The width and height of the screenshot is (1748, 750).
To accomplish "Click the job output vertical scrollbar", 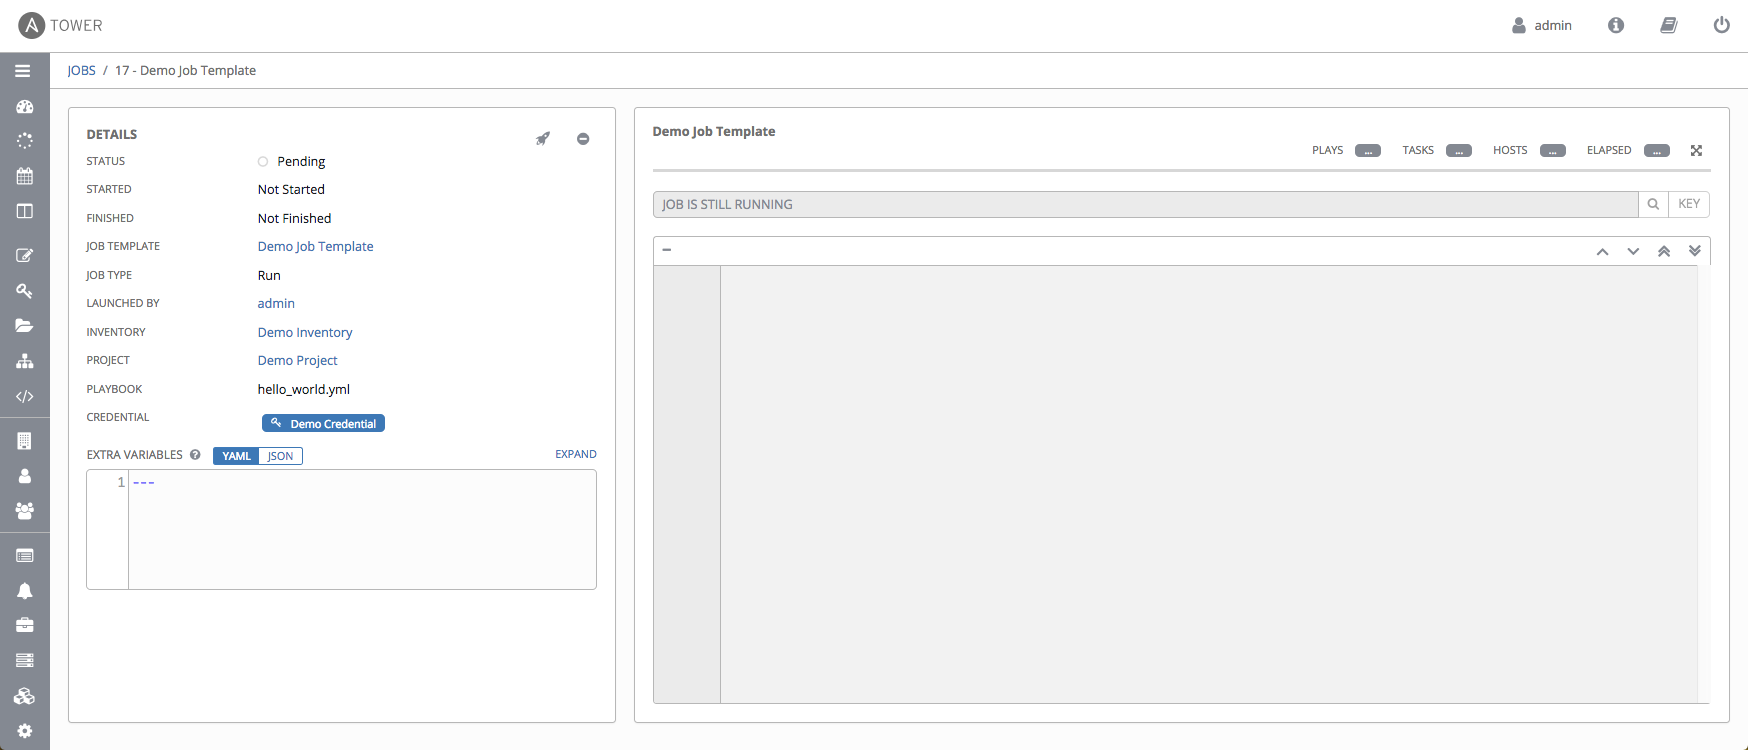I will click(x=1704, y=484).
